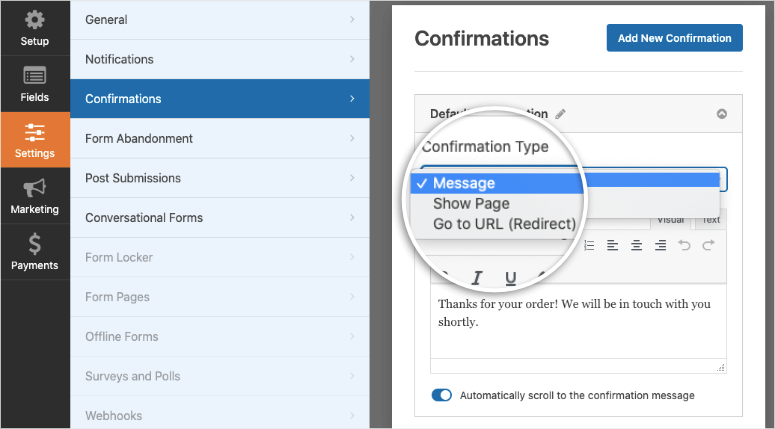The height and width of the screenshot is (429, 775).
Task: Open Conversational Forms settings
Action: tap(220, 217)
